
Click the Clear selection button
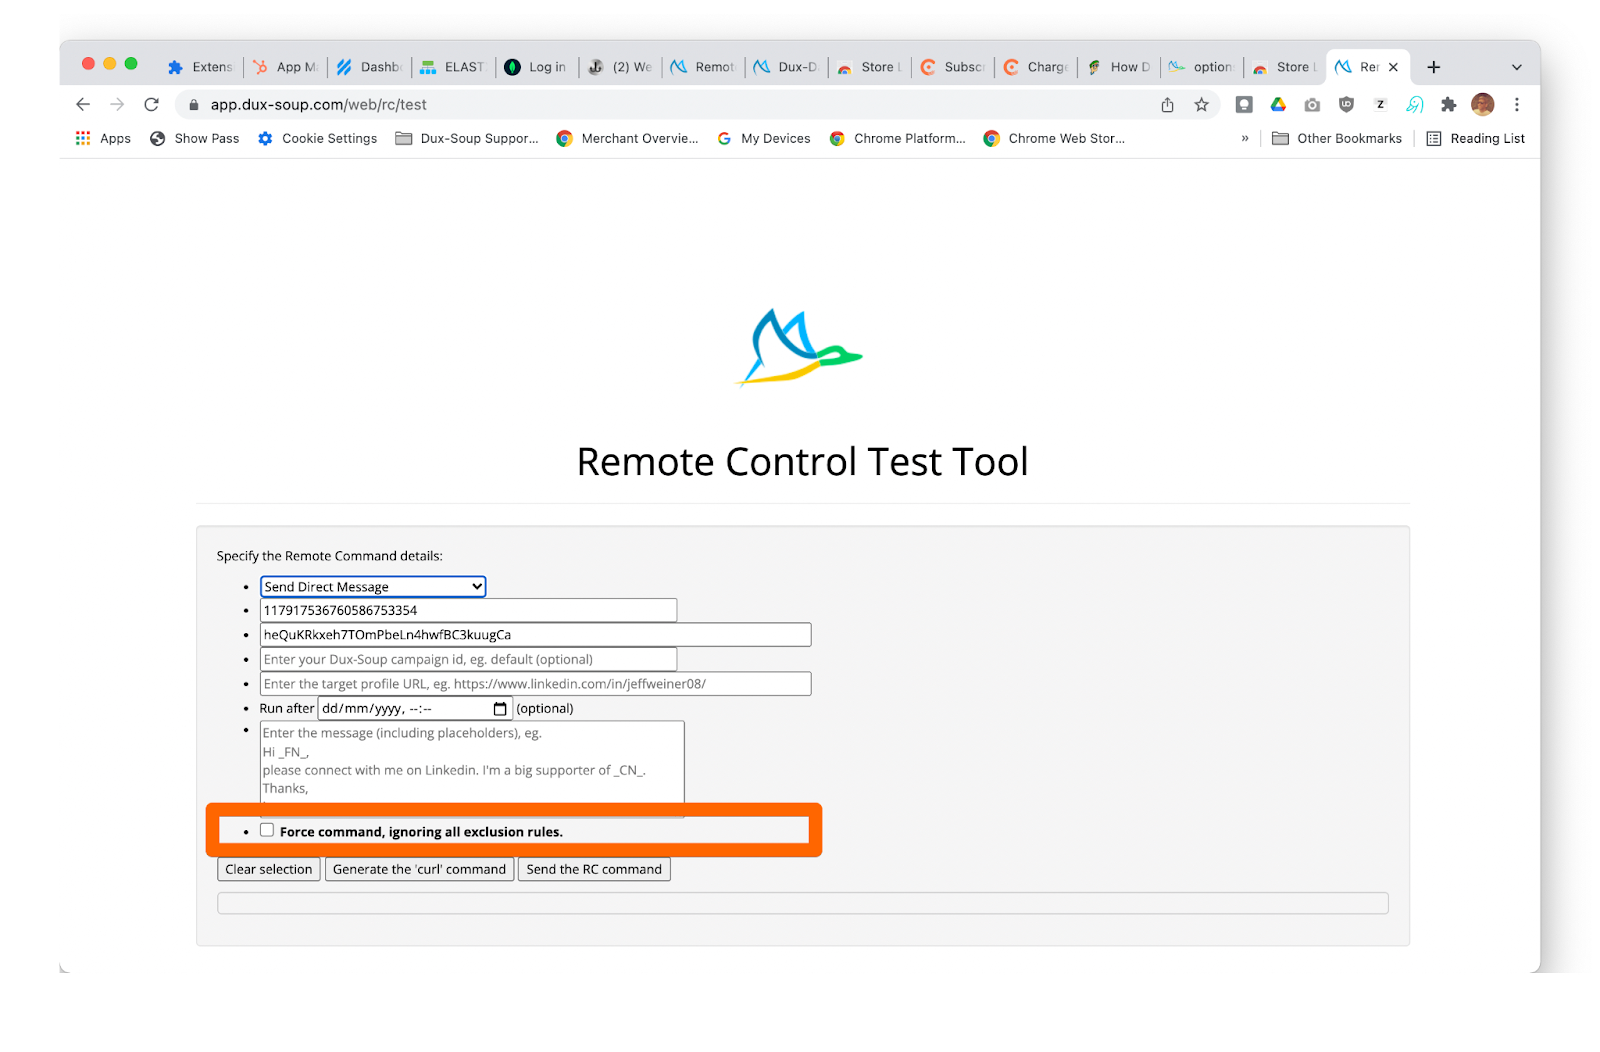(x=269, y=869)
